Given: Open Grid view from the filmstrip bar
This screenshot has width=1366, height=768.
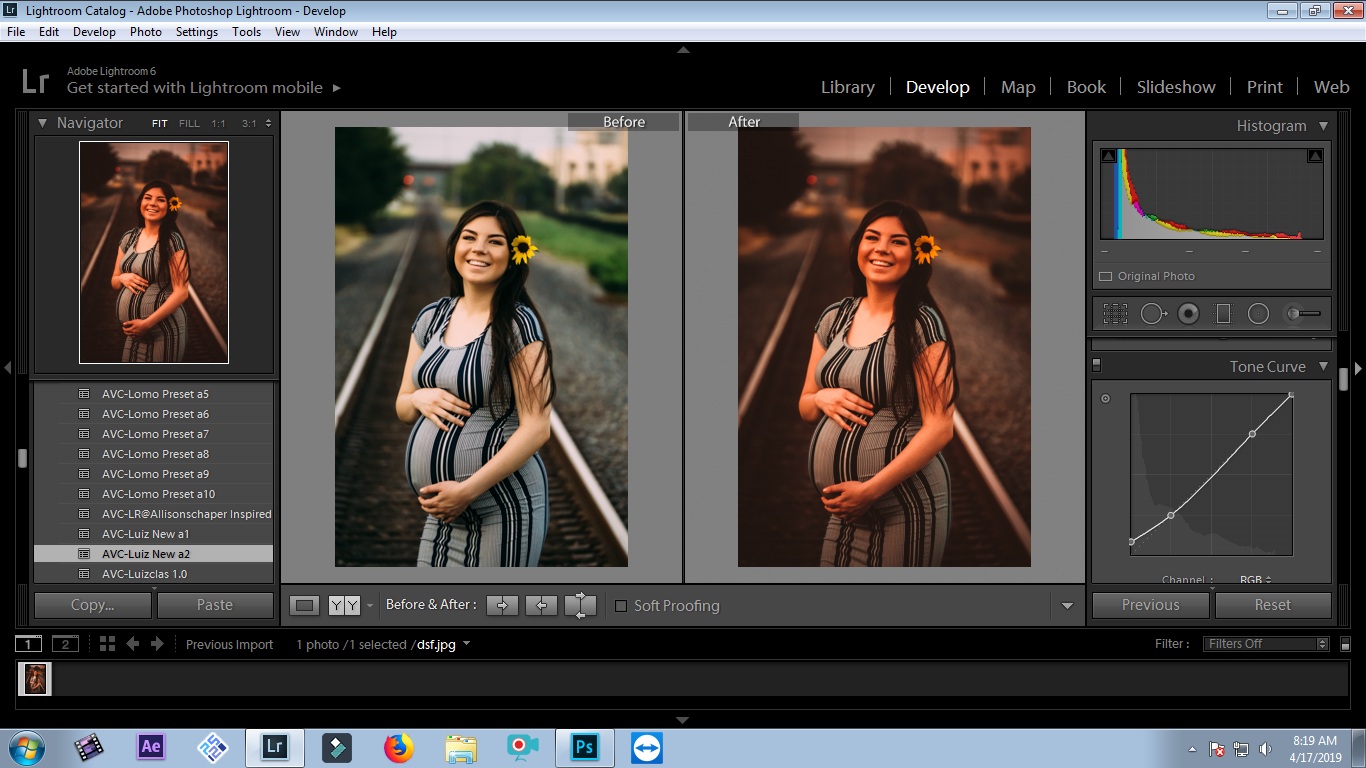Looking at the screenshot, I should [107, 644].
